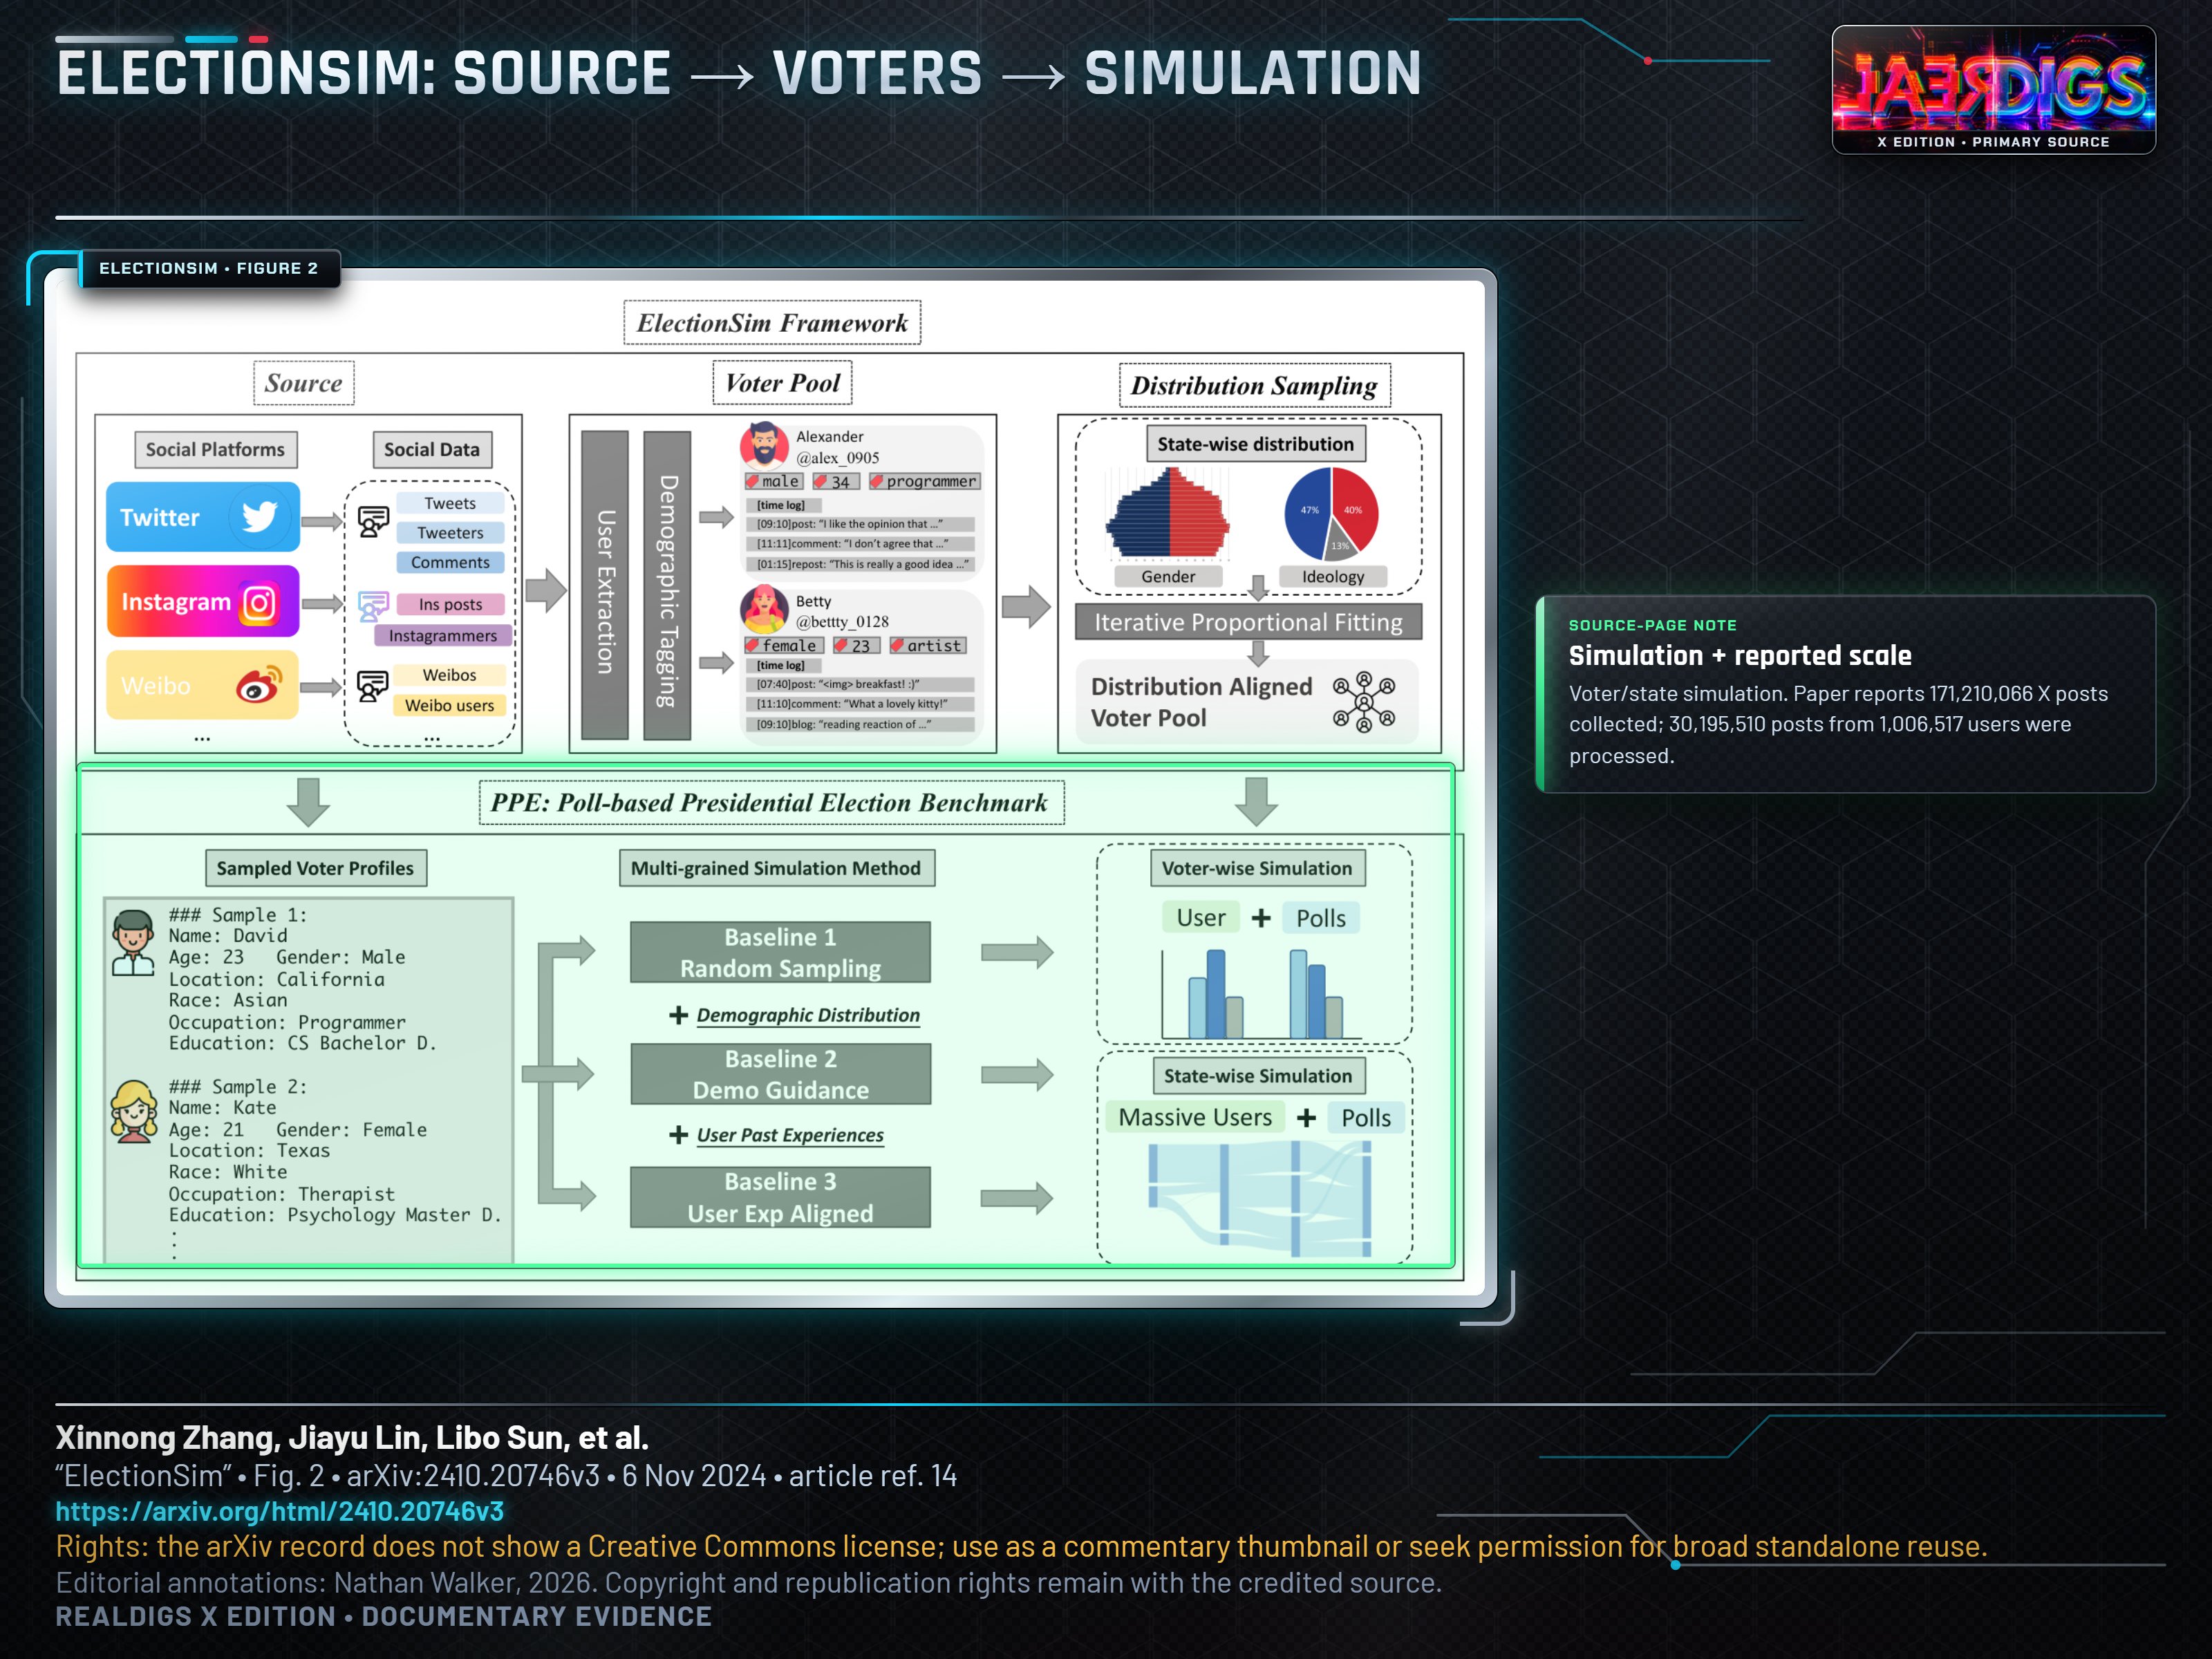Click the blue Twitter platform card
The image size is (2212, 1659).
click(203, 517)
